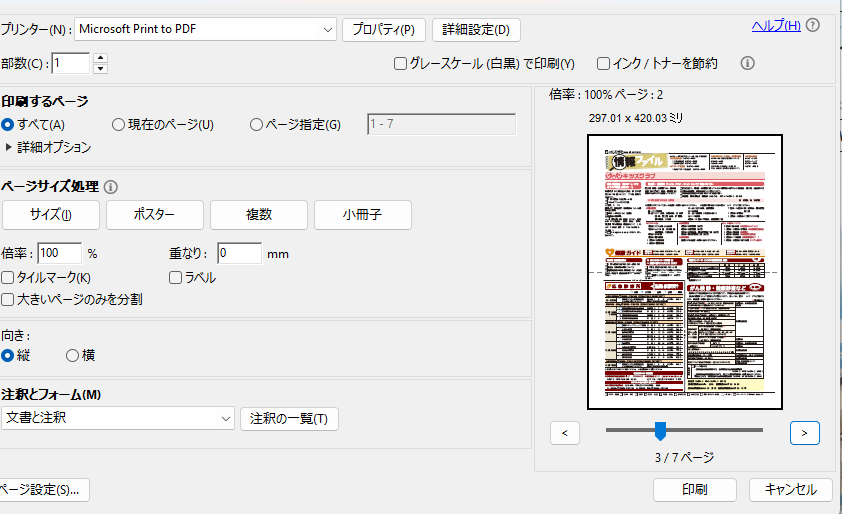
Task: Select the ポスター page sizing tab
Action: click(x=155, y=215)
